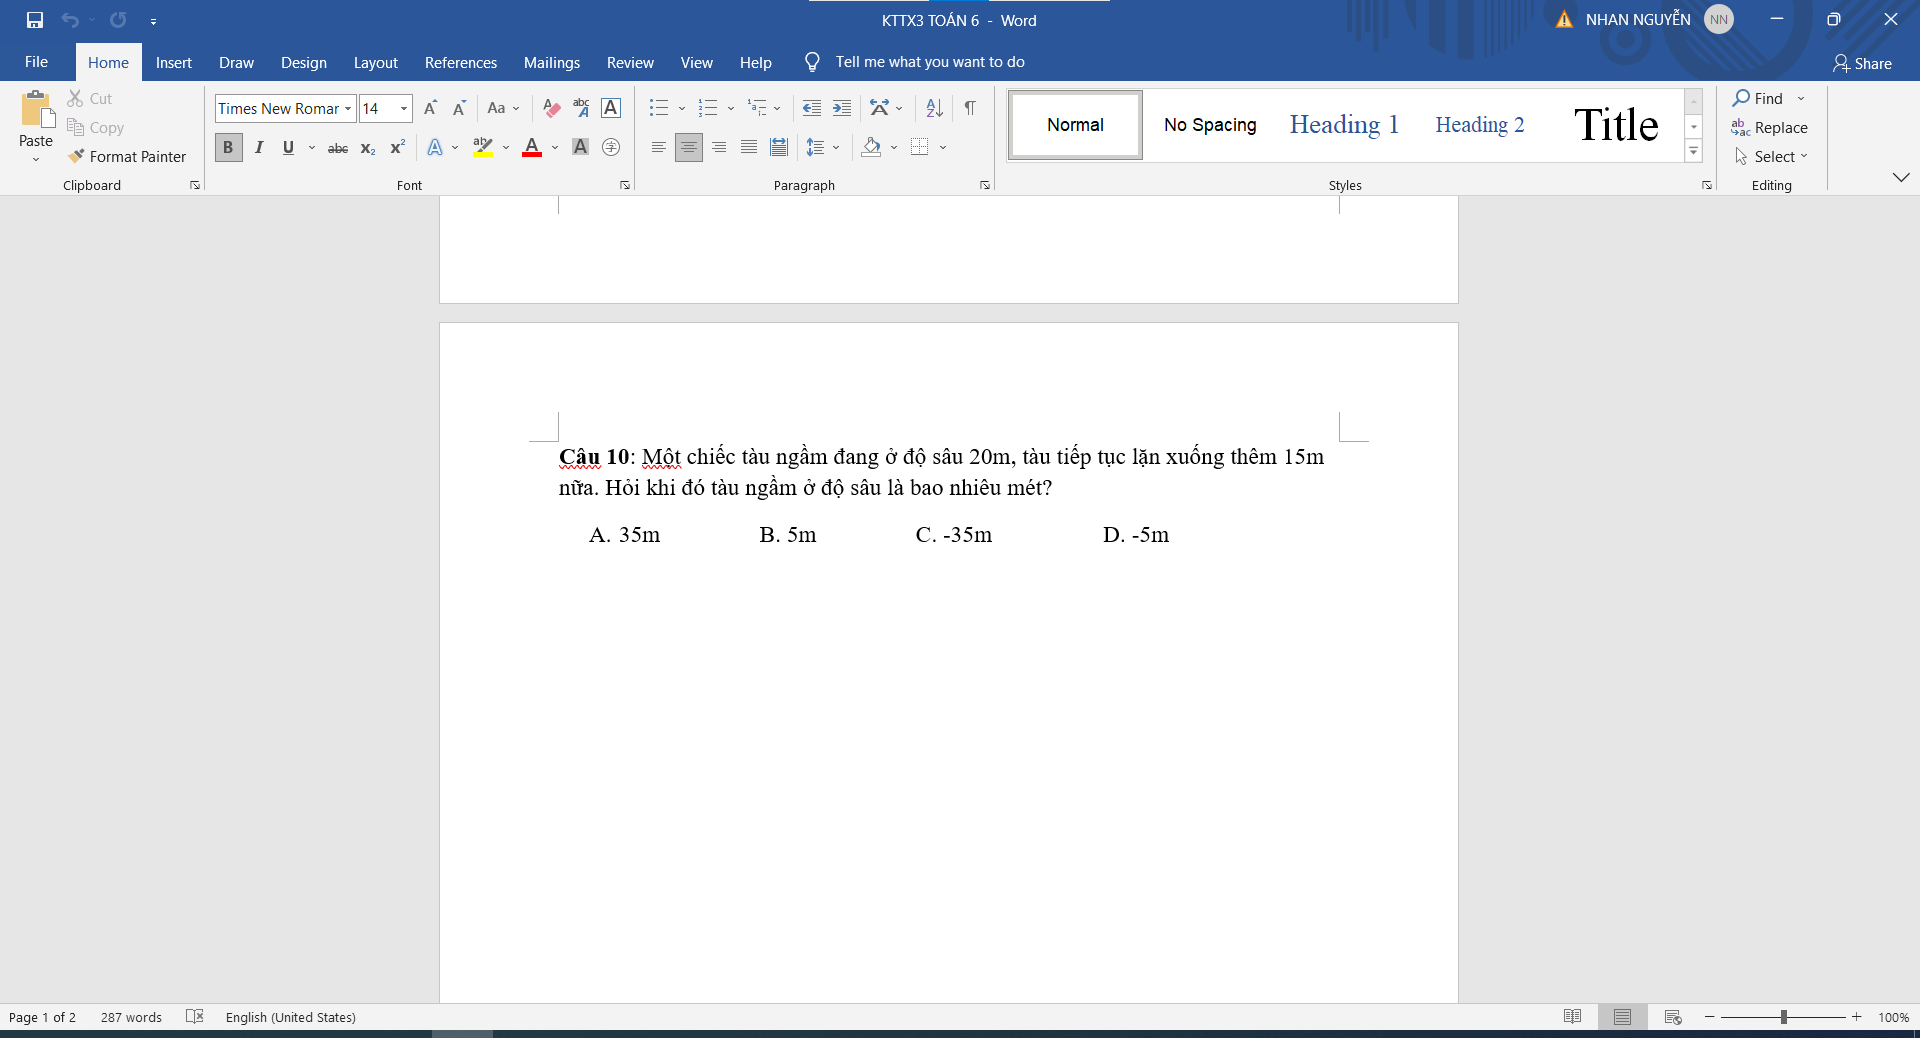The height and width of the screenshot is (1038, 1920).
Task: Apply Title style
Action: (1616, 124)
